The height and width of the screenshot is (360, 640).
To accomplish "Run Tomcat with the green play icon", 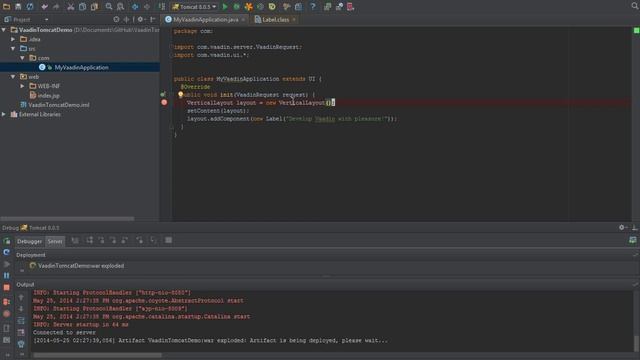I will 225,7.
